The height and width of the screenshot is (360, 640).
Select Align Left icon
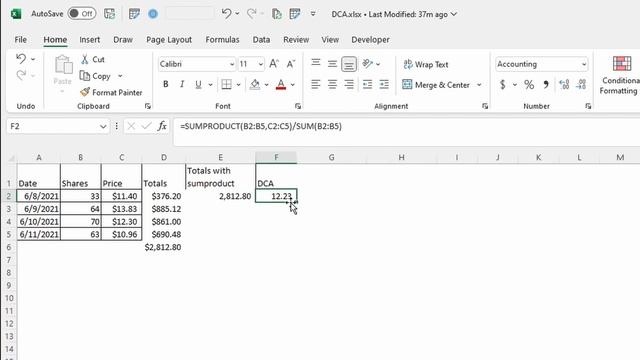(x=316, y=84)
